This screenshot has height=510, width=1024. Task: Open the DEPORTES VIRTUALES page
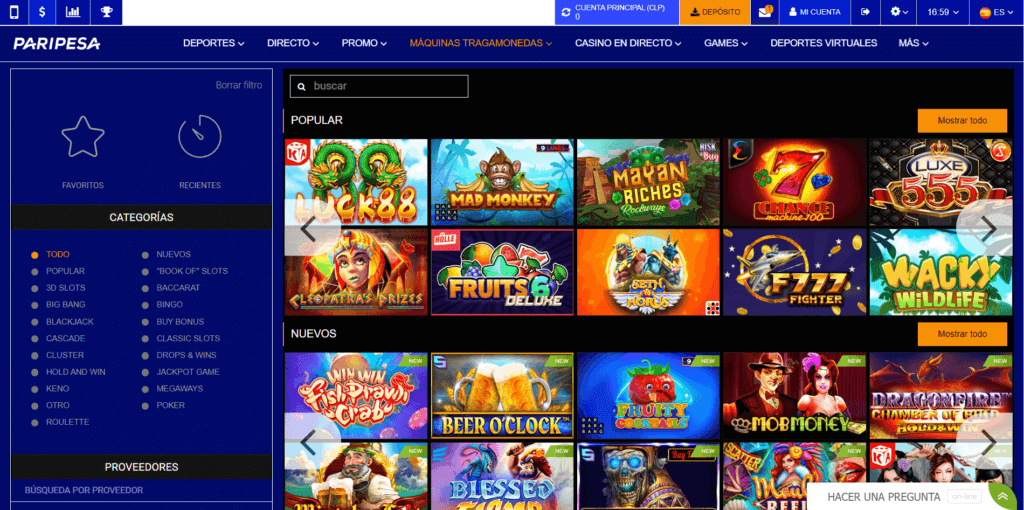coord(824,43)
